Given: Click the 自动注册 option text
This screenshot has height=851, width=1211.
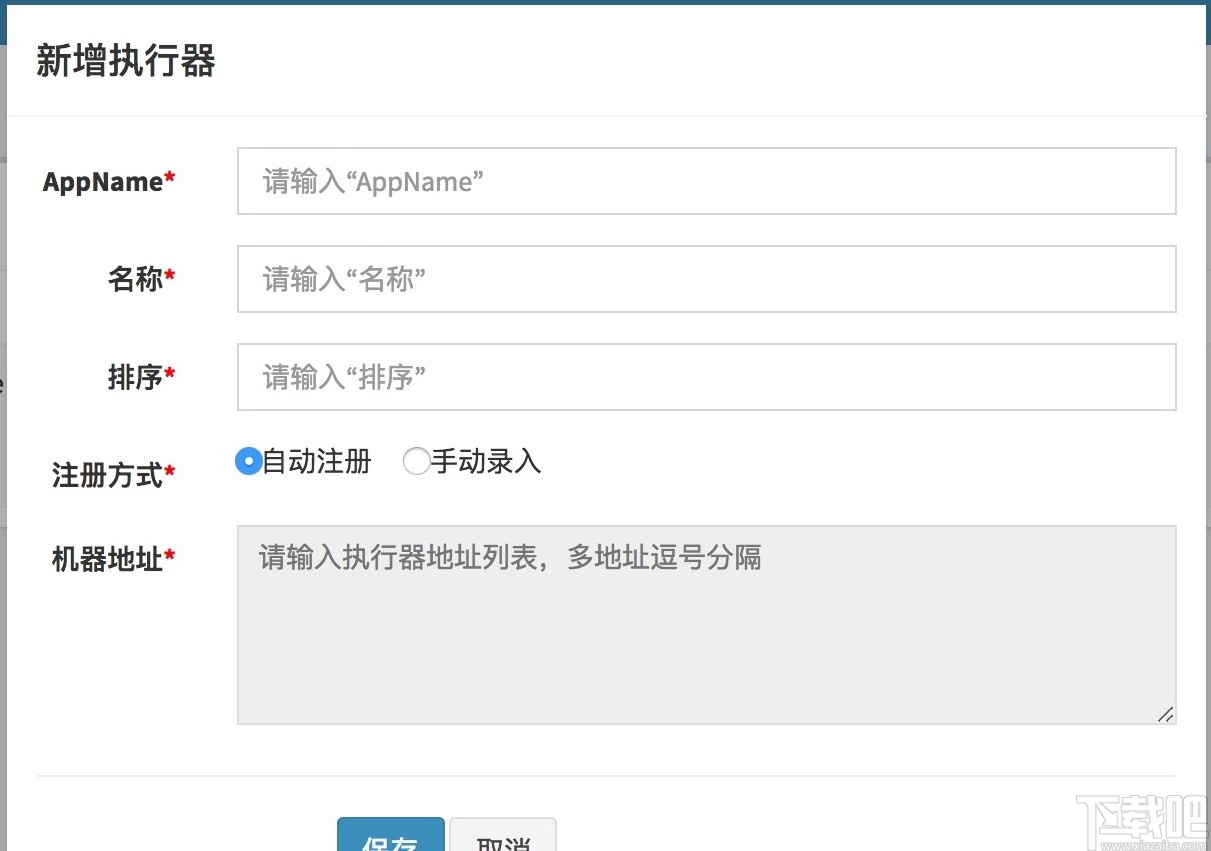Looking at the screenshot, I should (x=317, y=461).
